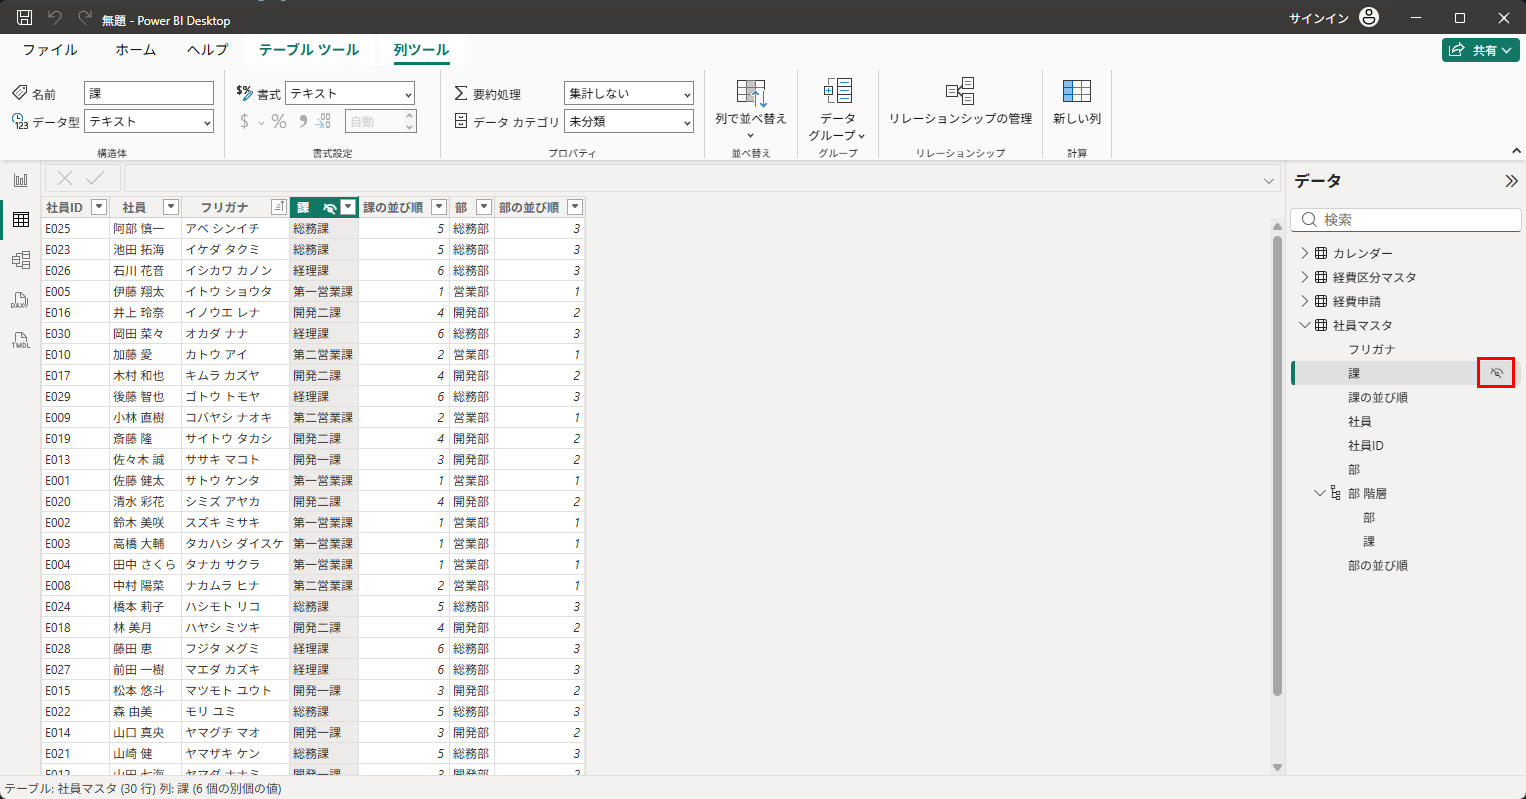Expand the 経費申請 table
The width and height of the screenshot is (1526, 799).
click(1304, 301)
